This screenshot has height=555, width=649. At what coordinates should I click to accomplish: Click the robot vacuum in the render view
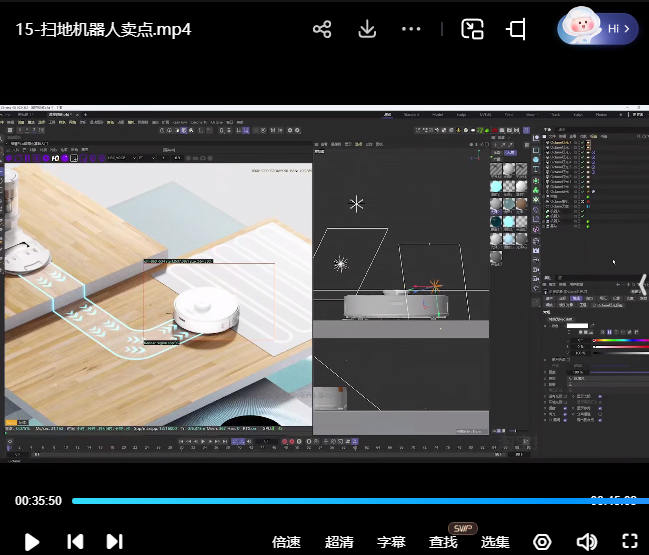(206, 313)
